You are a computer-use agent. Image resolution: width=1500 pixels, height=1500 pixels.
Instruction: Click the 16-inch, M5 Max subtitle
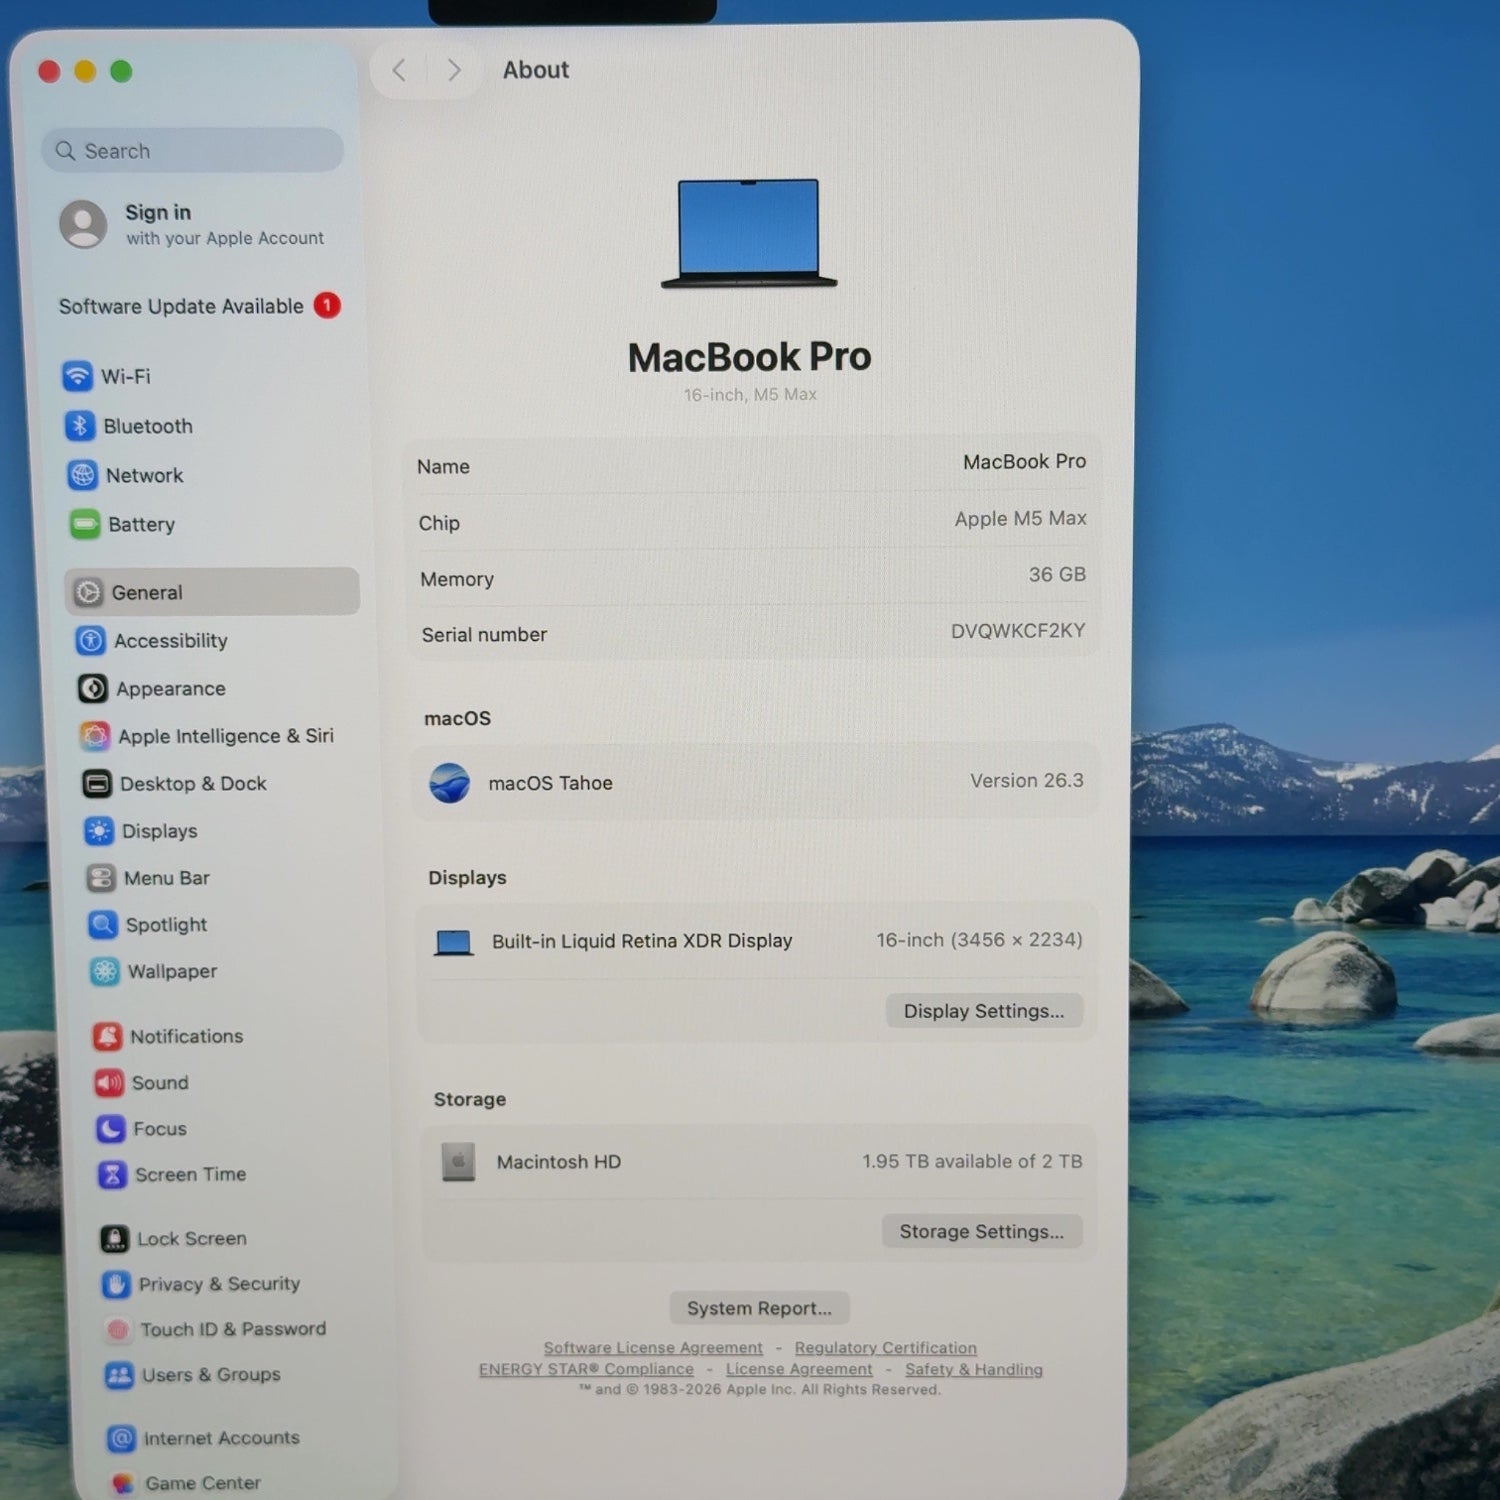[750, 395]
